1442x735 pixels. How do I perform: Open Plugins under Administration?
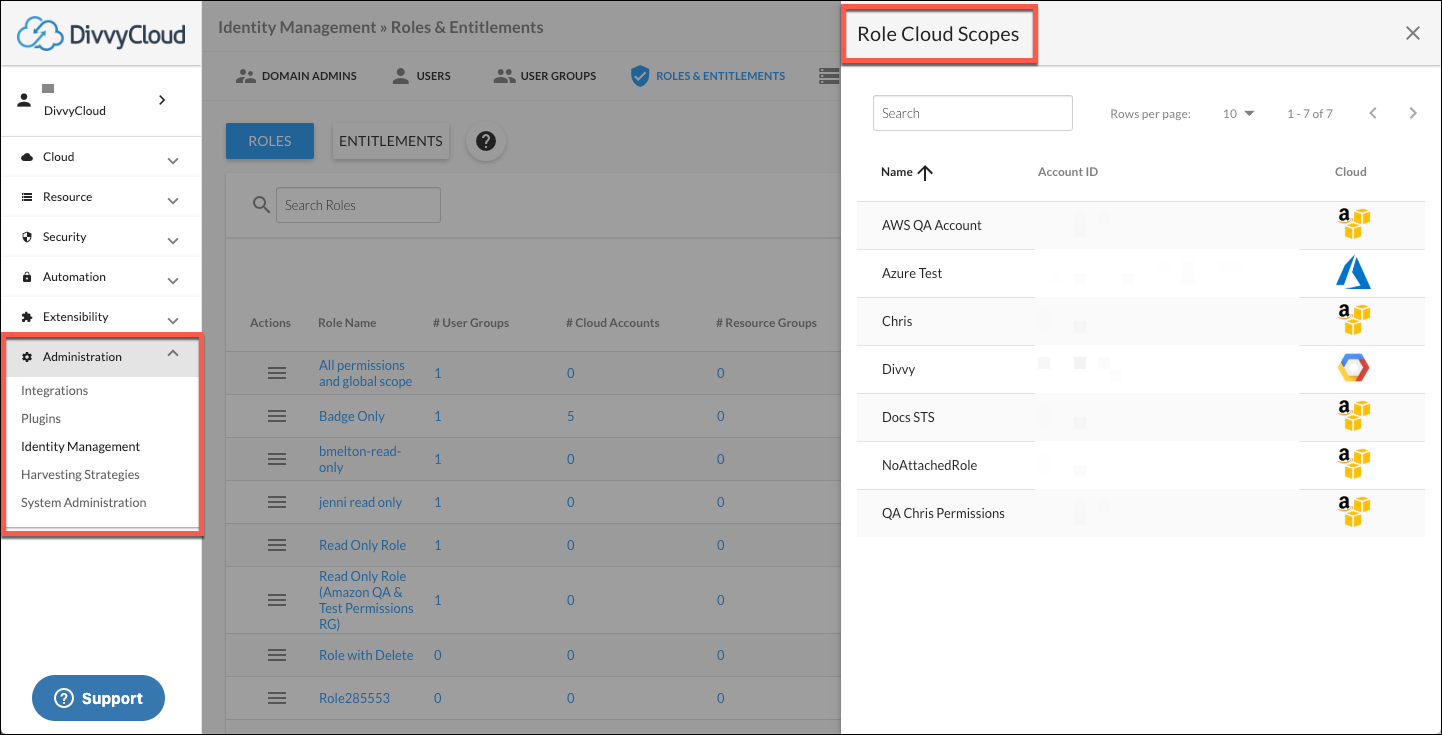(41, 418)
